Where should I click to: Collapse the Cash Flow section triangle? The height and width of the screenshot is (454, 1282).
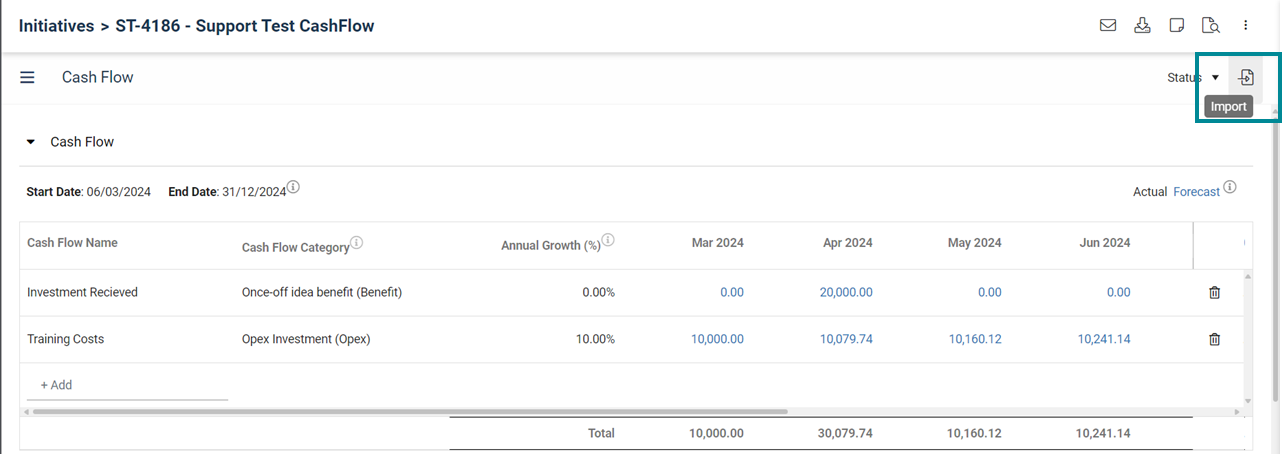(31, 142)
